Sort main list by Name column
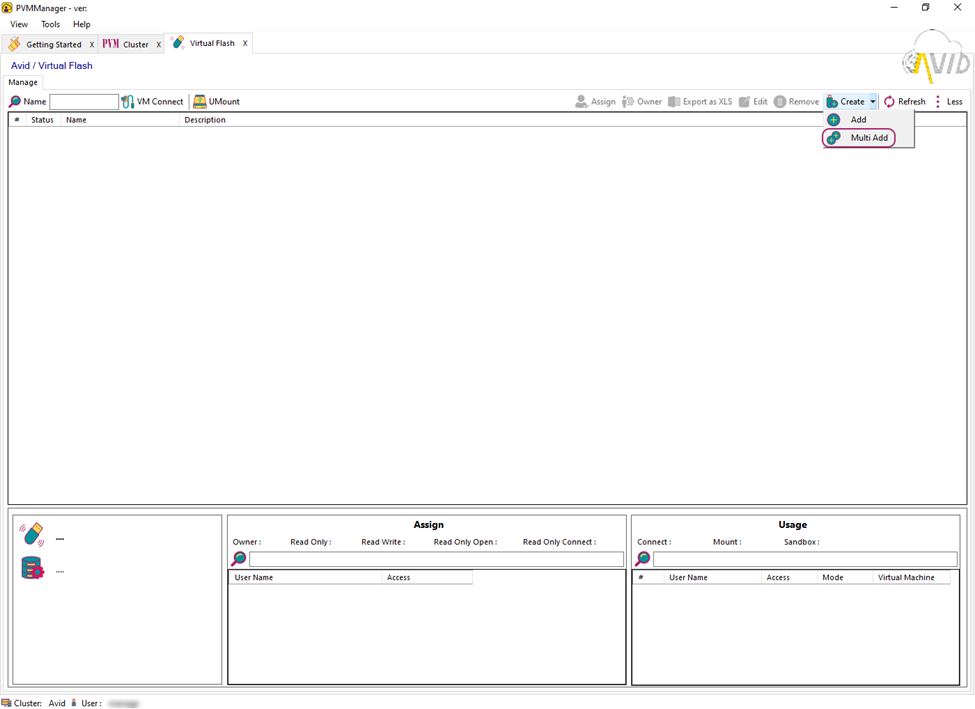 (x=119, y=120)
